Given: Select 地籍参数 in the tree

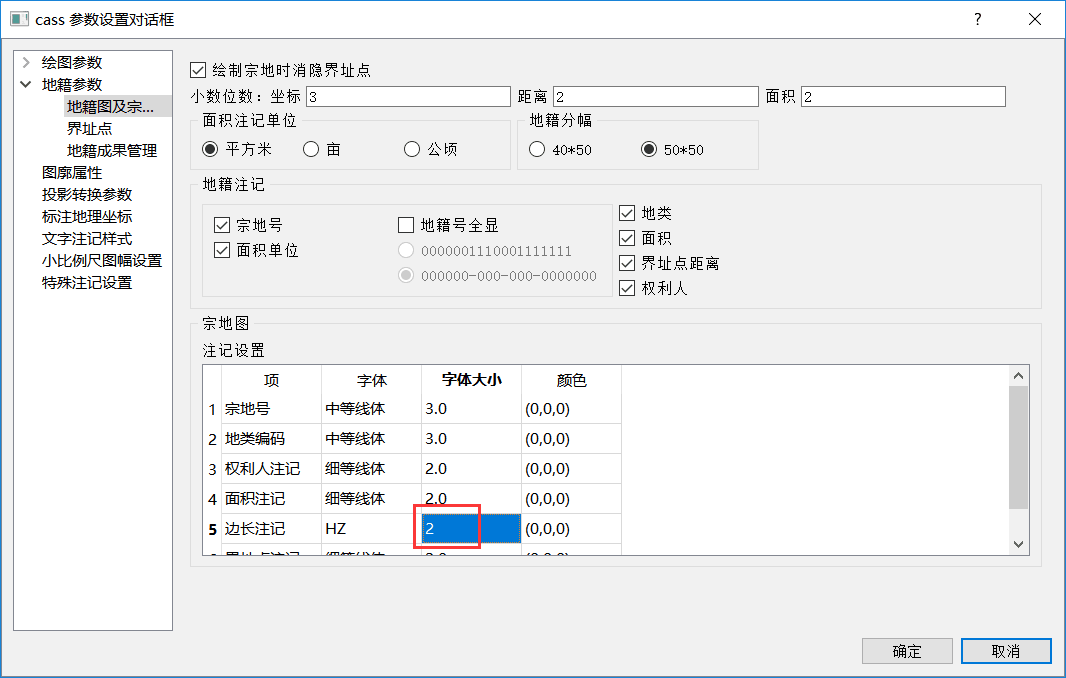Looking at the screenshot, I should 71,84.
